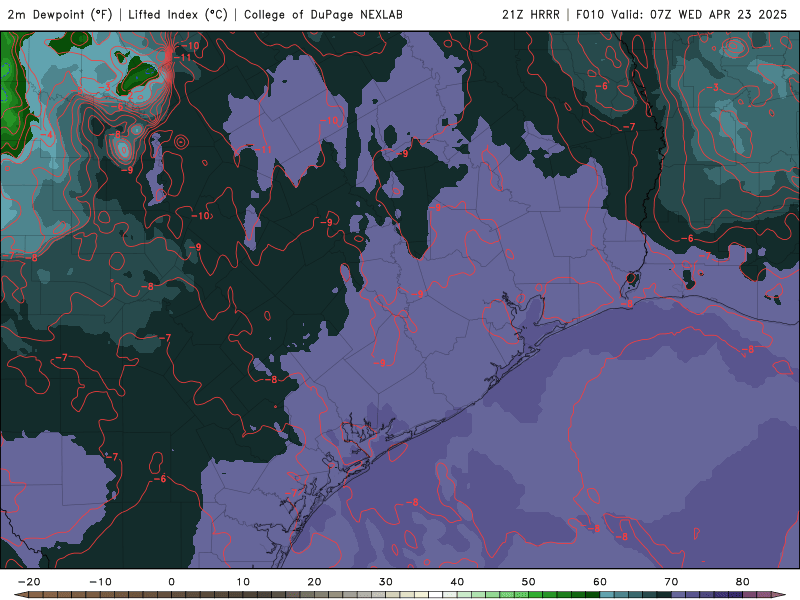The height and width of the screenshot is (600, 800).
Task: Click the 20 label on the color scale
Action: point(314,582)
